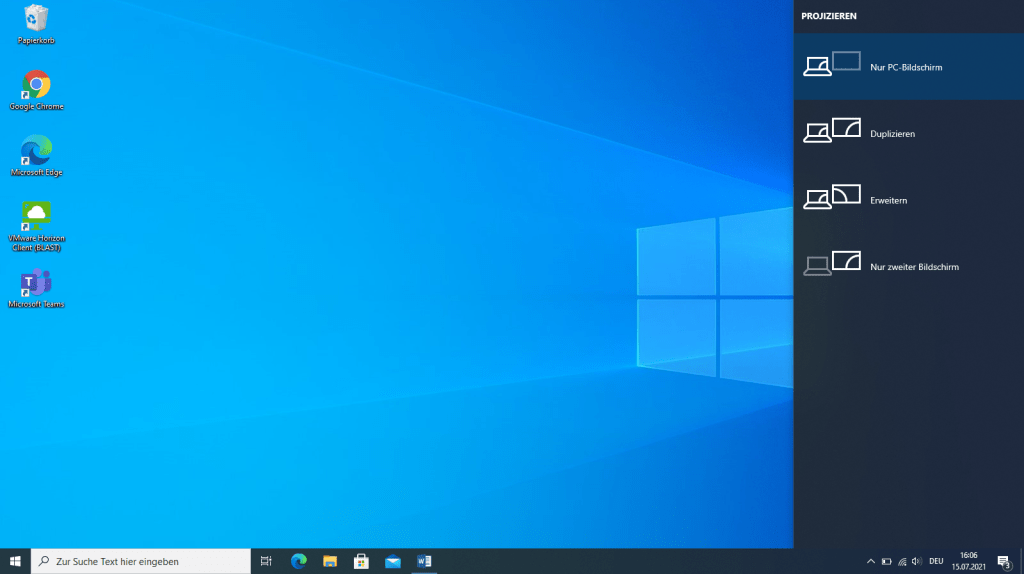Open the Google Chrome desktop shortcut

36,90
